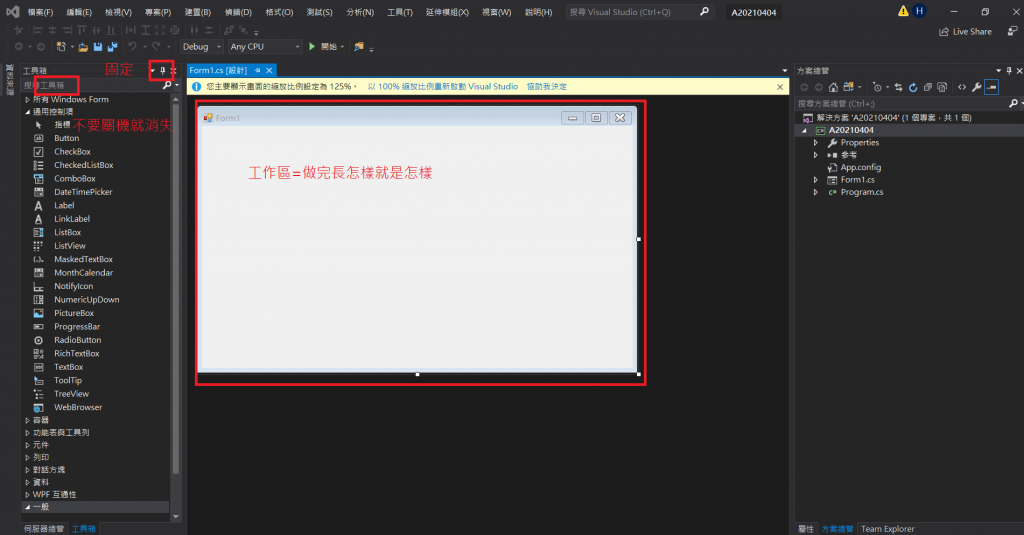Dismiss the yellow scaling info bar
The width and height of the screenshot is (1024, 535).
coord(780,86)
